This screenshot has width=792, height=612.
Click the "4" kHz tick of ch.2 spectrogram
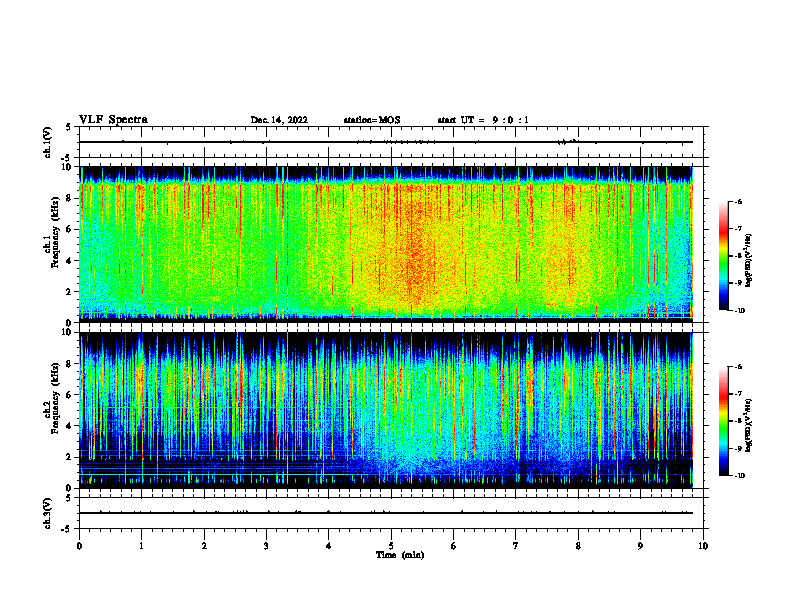[x=69, y=426]
